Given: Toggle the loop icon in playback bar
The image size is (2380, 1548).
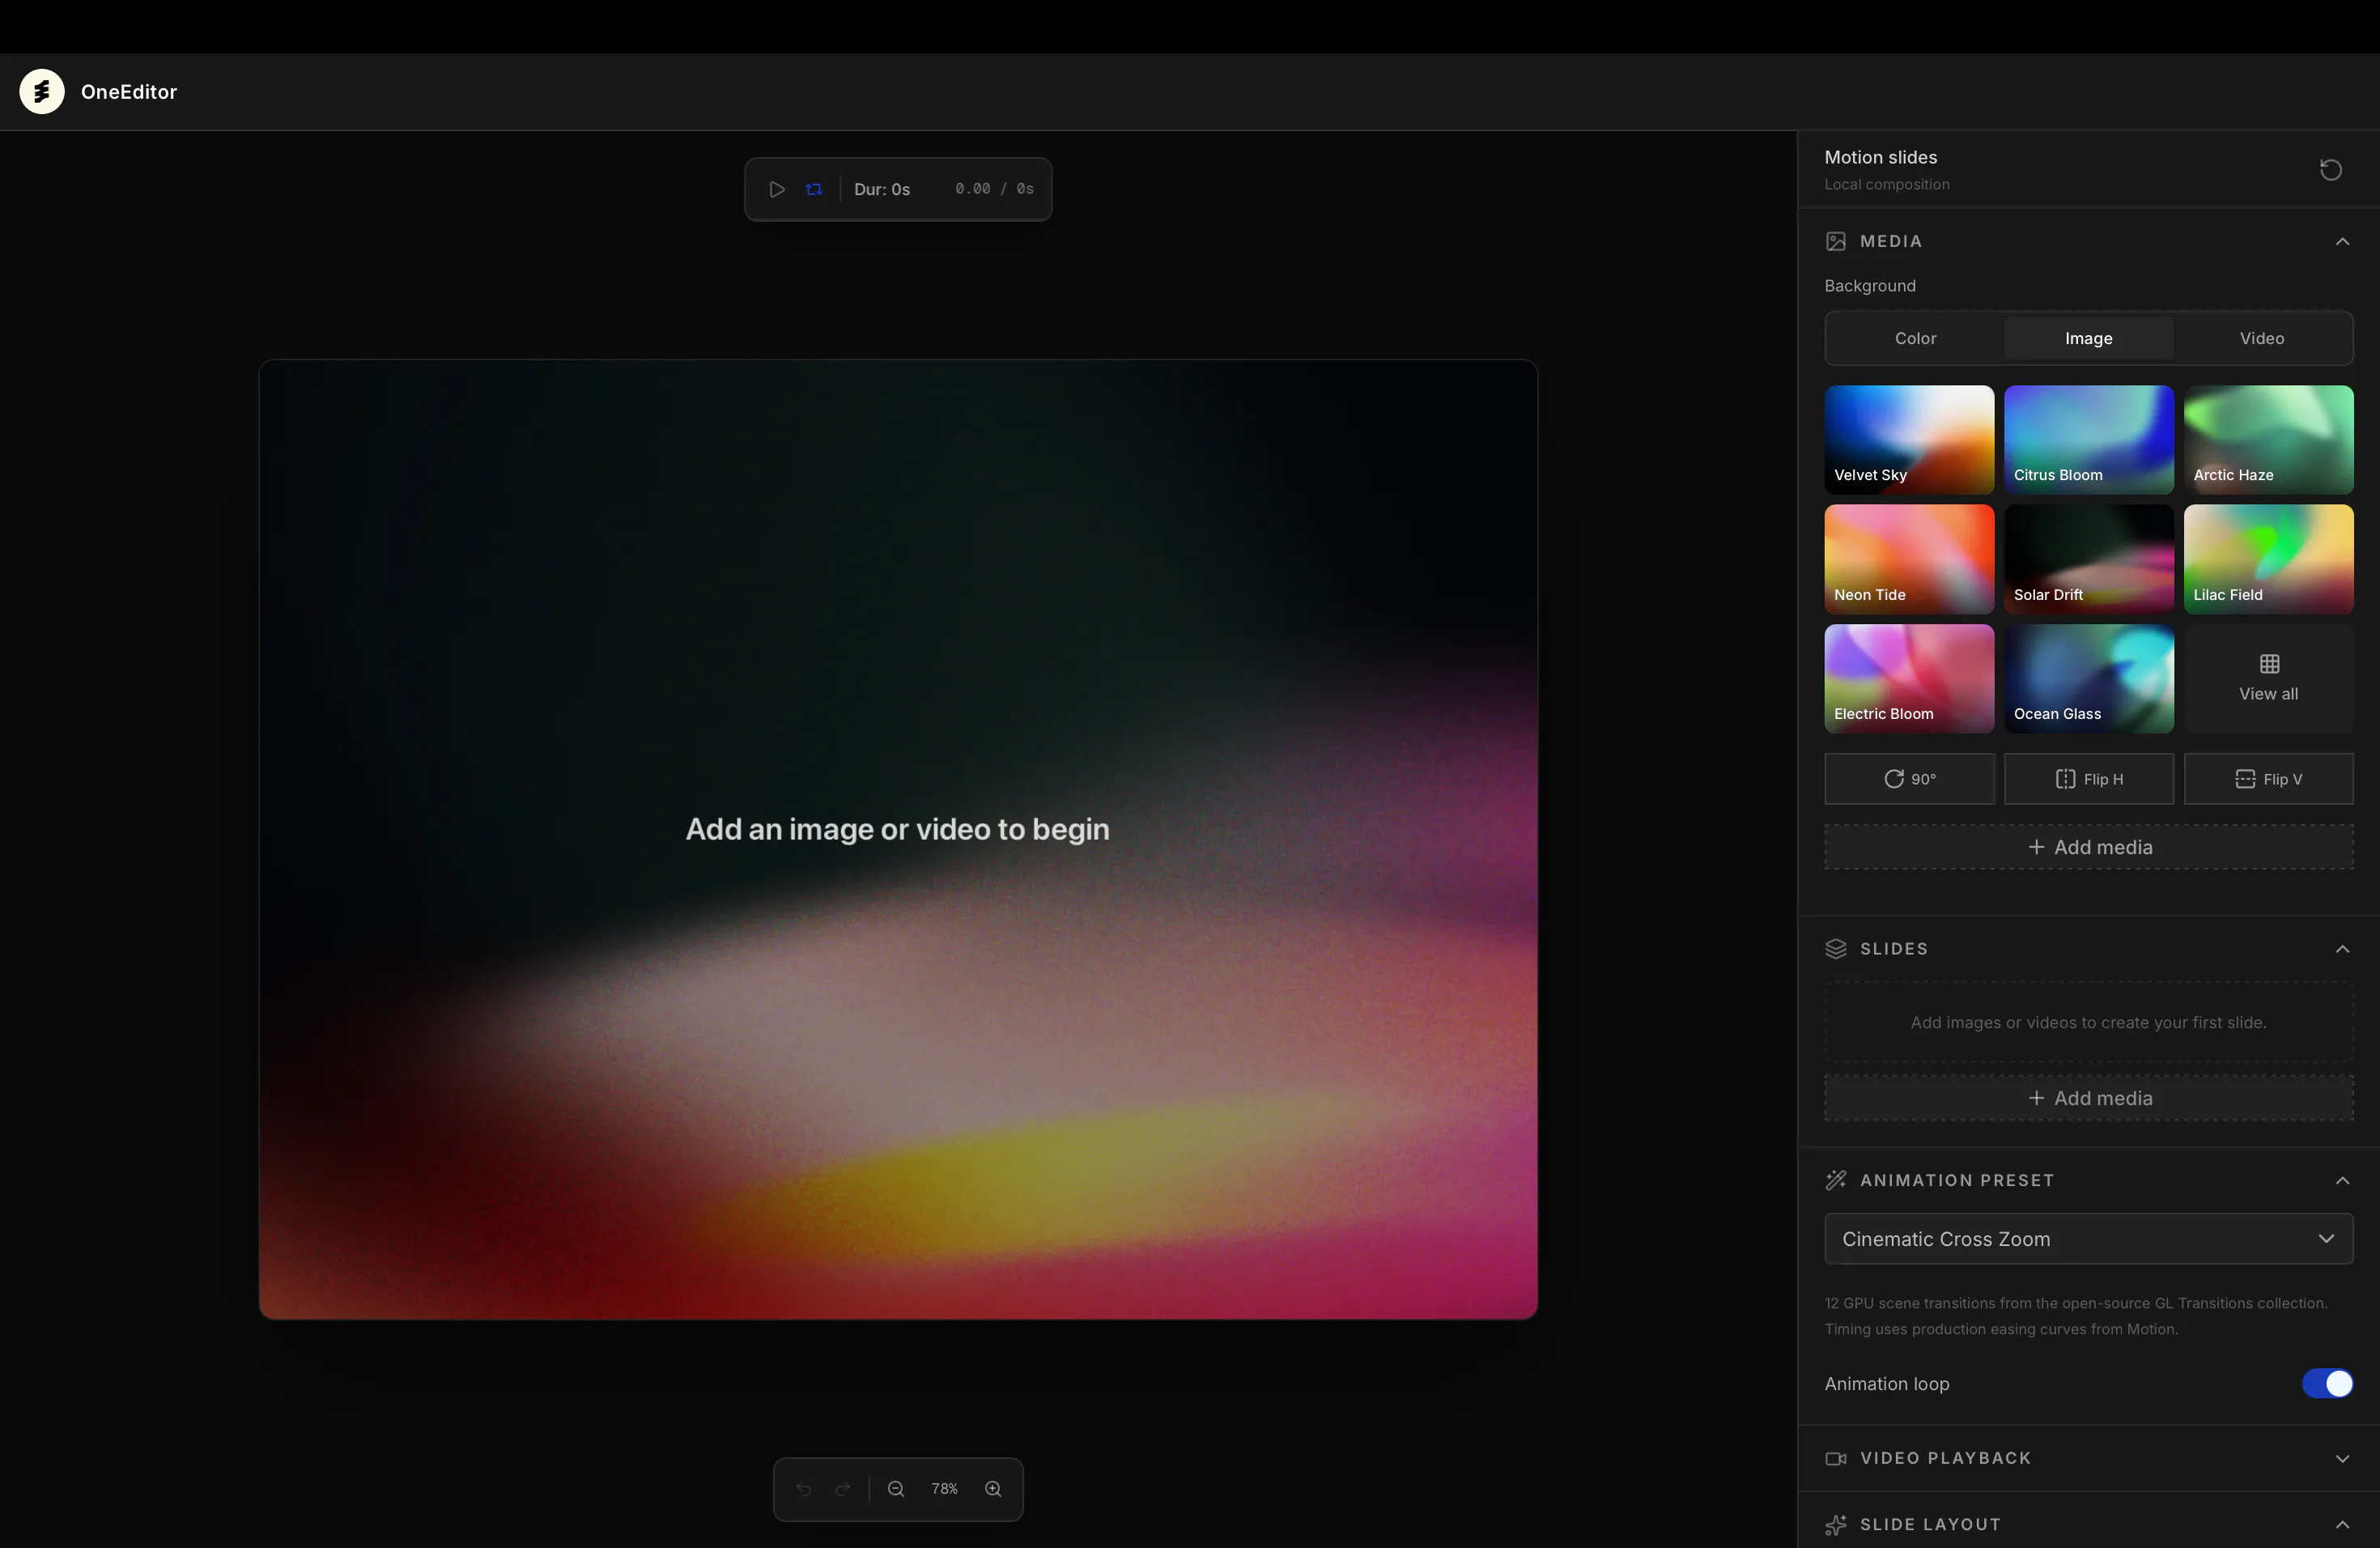Looking at the screenshot, I should 814,189.
